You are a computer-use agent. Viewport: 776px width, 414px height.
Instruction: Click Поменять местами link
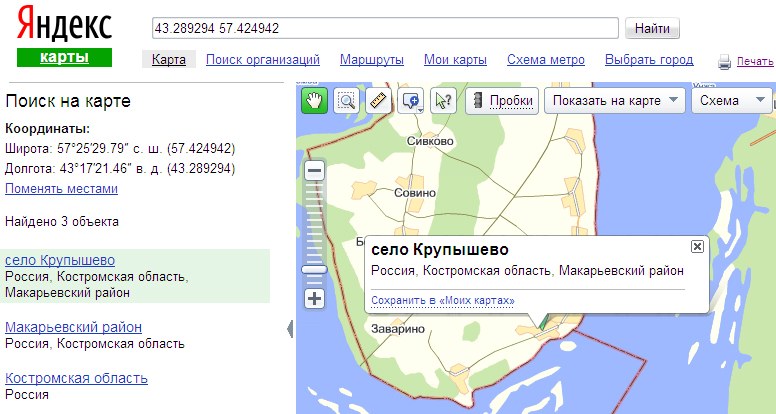click(x=61, y=188)
